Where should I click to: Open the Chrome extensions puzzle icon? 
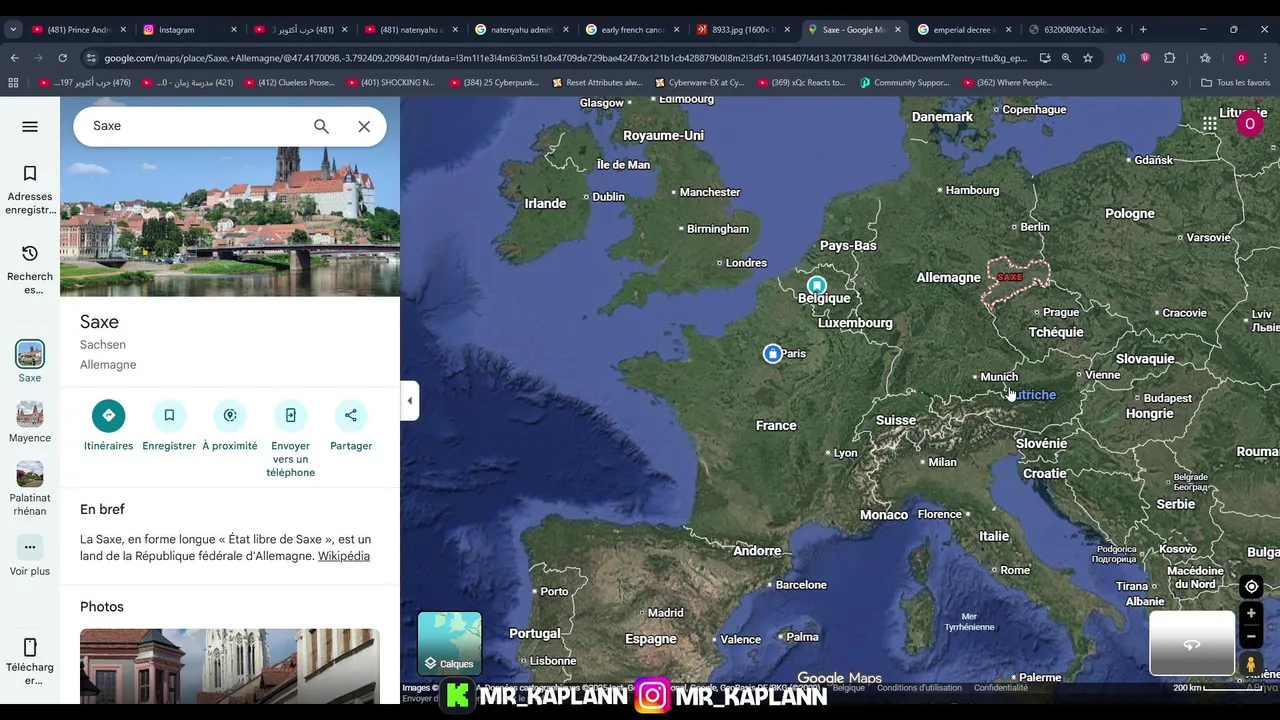[x=1169, y=58]
